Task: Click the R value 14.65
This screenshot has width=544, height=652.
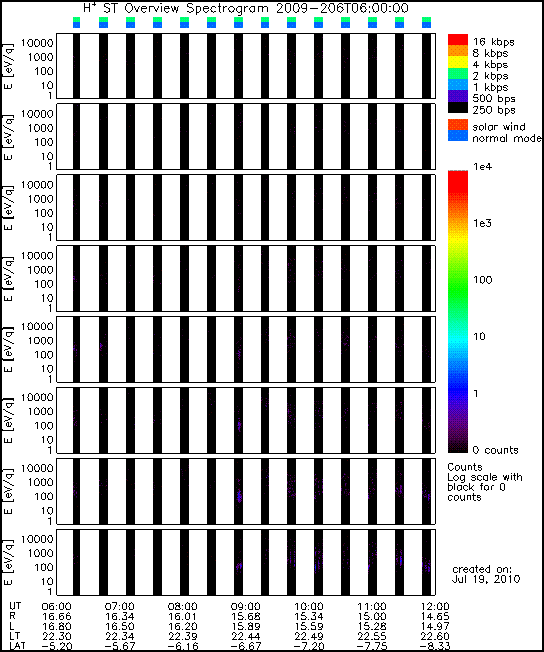Action: pos(435,617)
